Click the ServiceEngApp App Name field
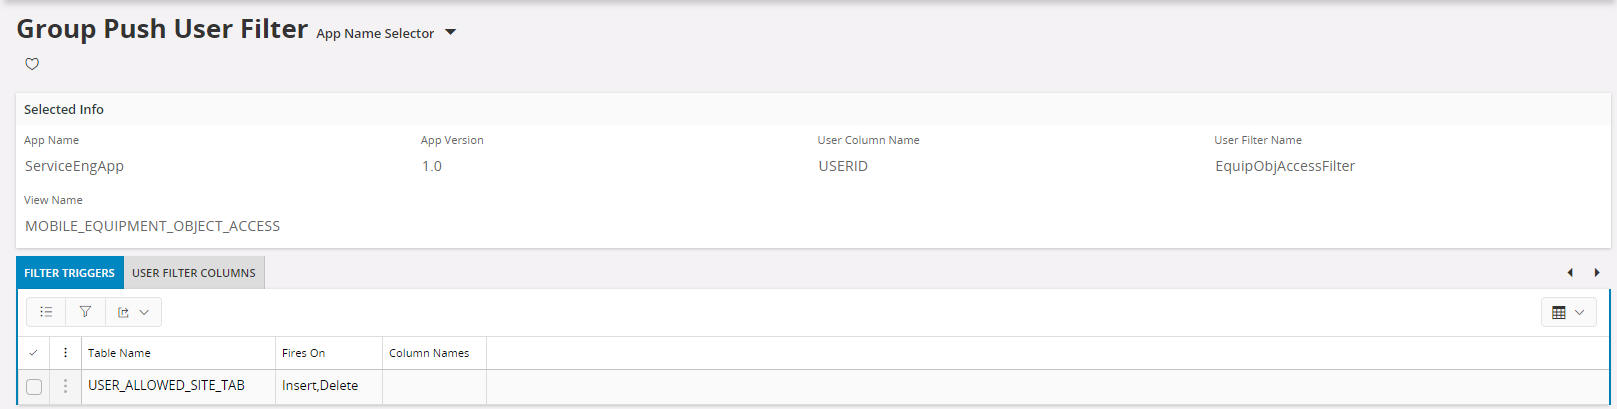 click(x=75, y=166)
